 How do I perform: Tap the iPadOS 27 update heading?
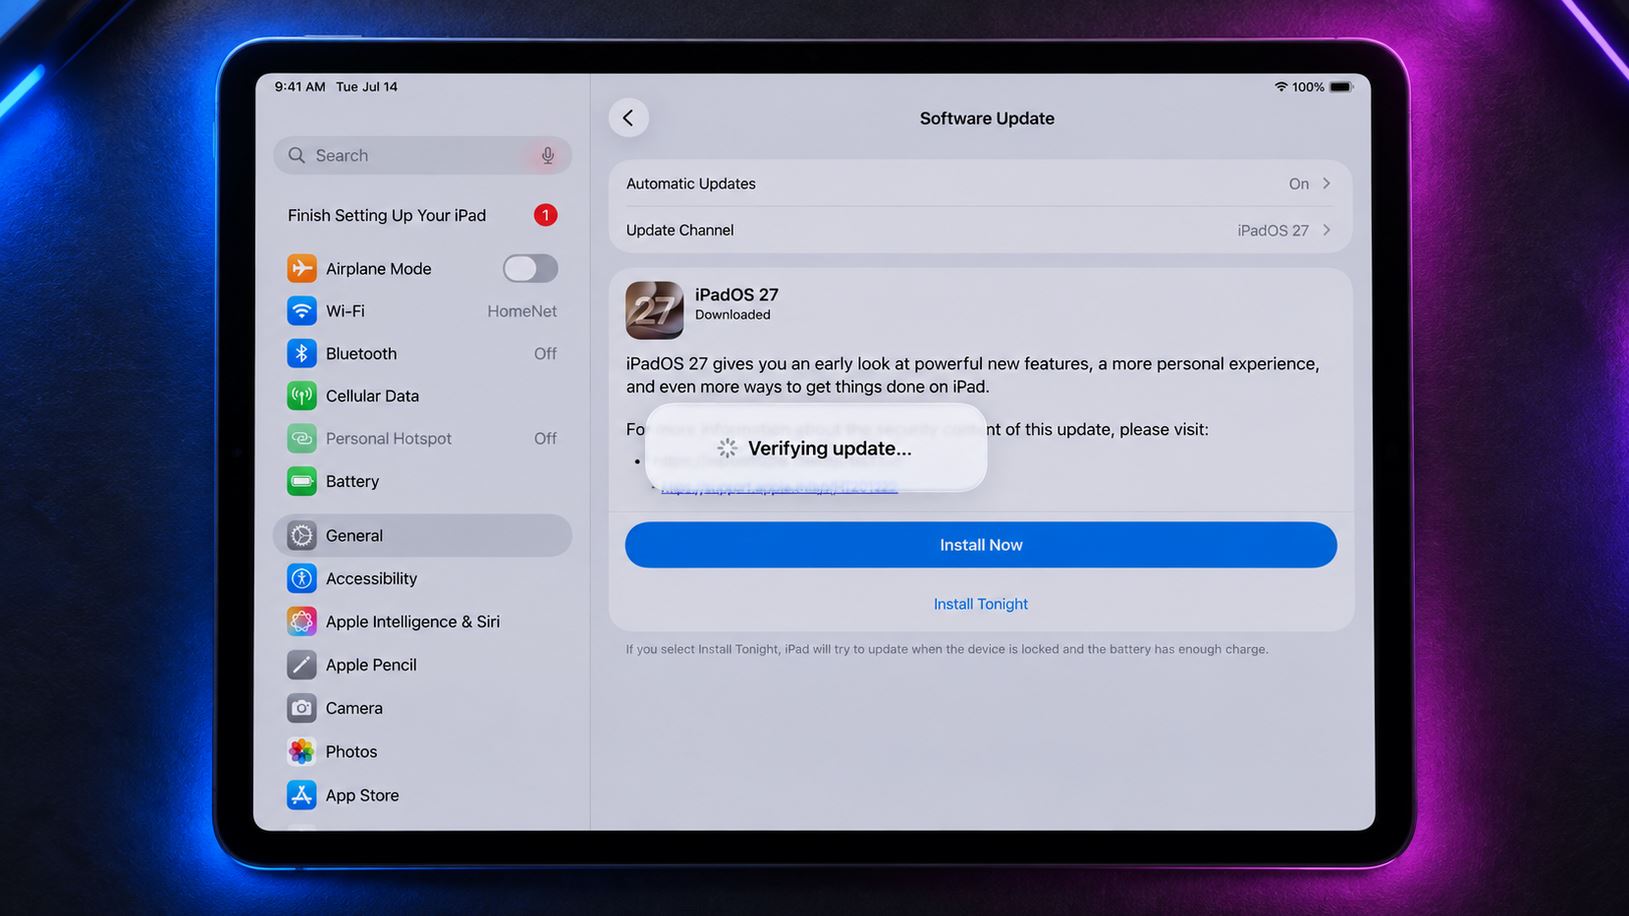point(736,295)
